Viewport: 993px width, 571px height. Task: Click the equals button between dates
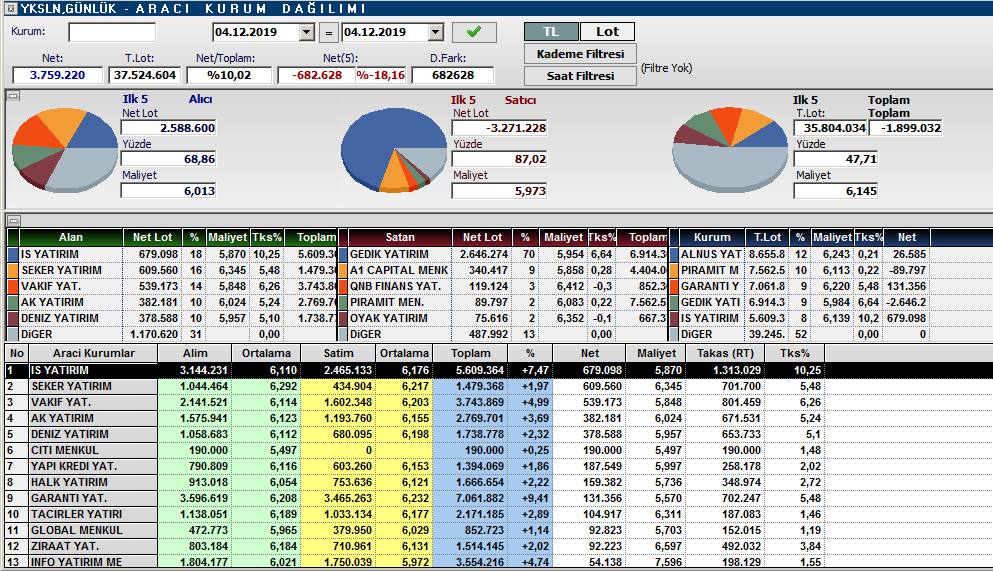click(x=328, y=33)
